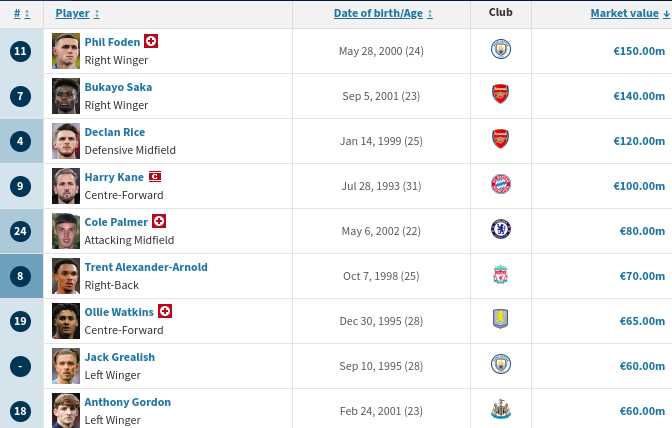Click Chelsea club crest for Cole Palmer
Screen dimensions: 672x428
[x=500, y=230]
